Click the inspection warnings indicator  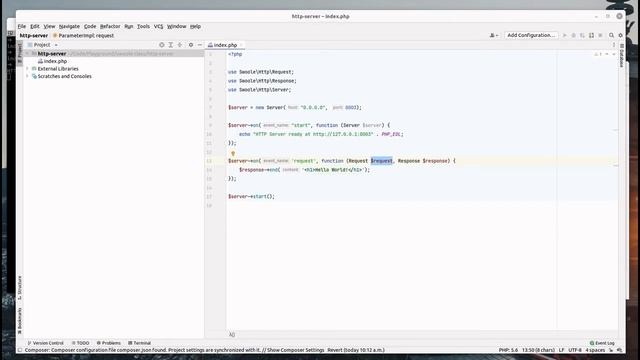[x=598, y=54]
